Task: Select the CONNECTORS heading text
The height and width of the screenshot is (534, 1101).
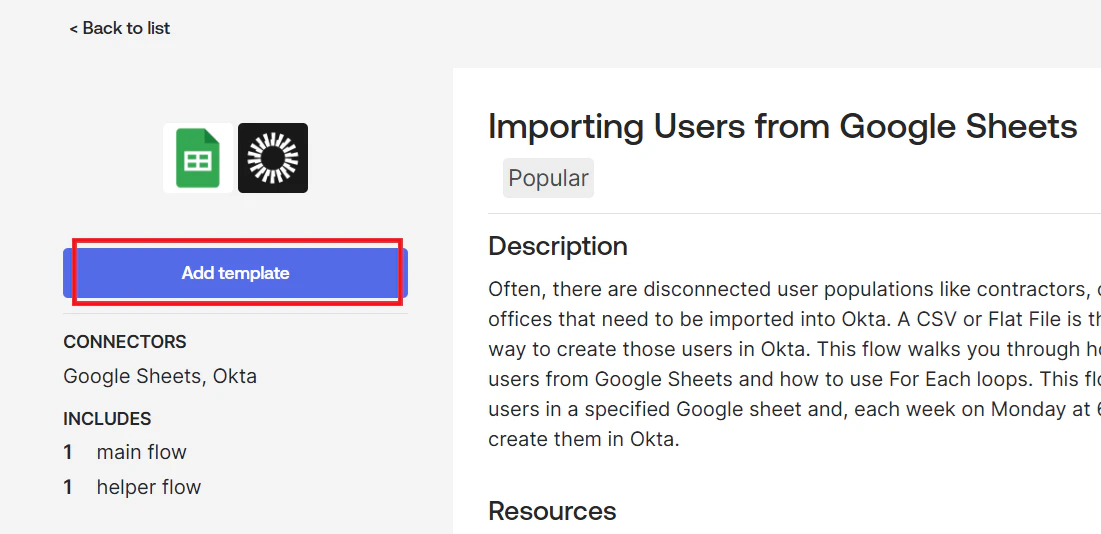Action: 125,342
